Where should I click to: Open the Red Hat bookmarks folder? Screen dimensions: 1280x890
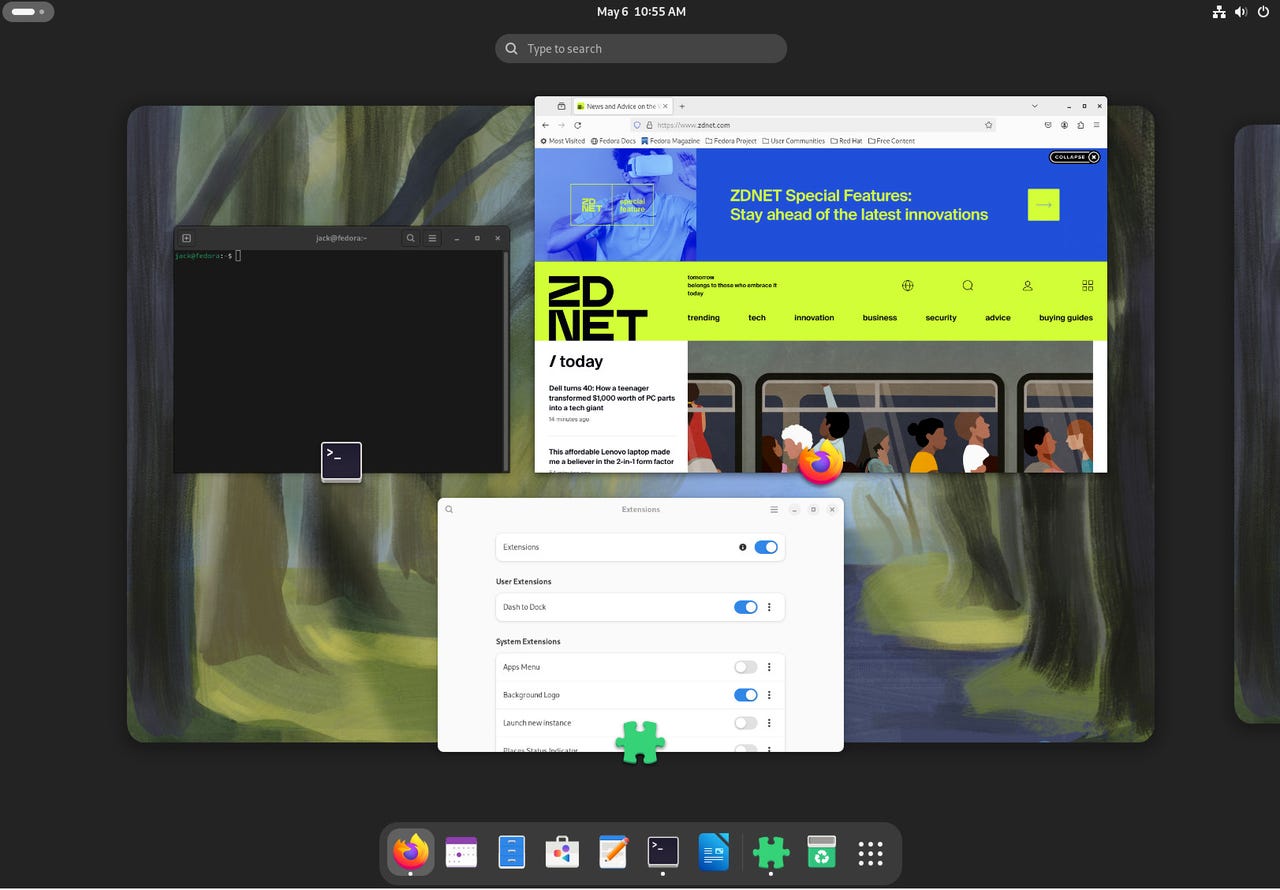[846, 141]
